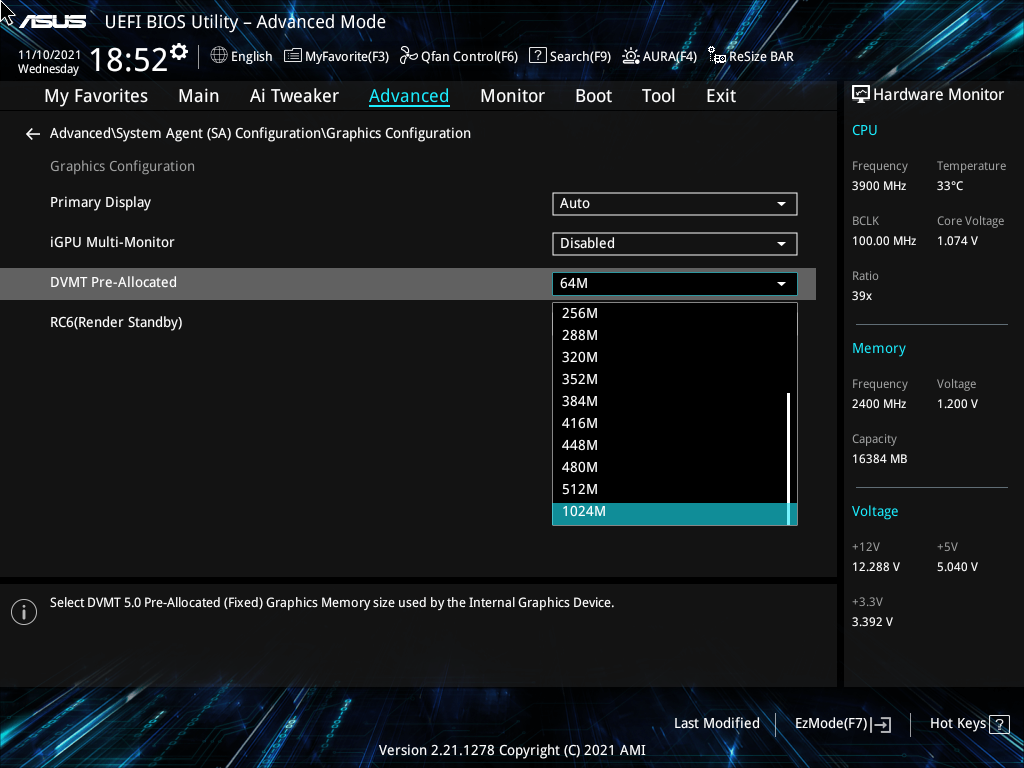Click the memory voltage 1.200 V
The height and width of the screenshot is (768, 1024).
[x=957, y=404]
